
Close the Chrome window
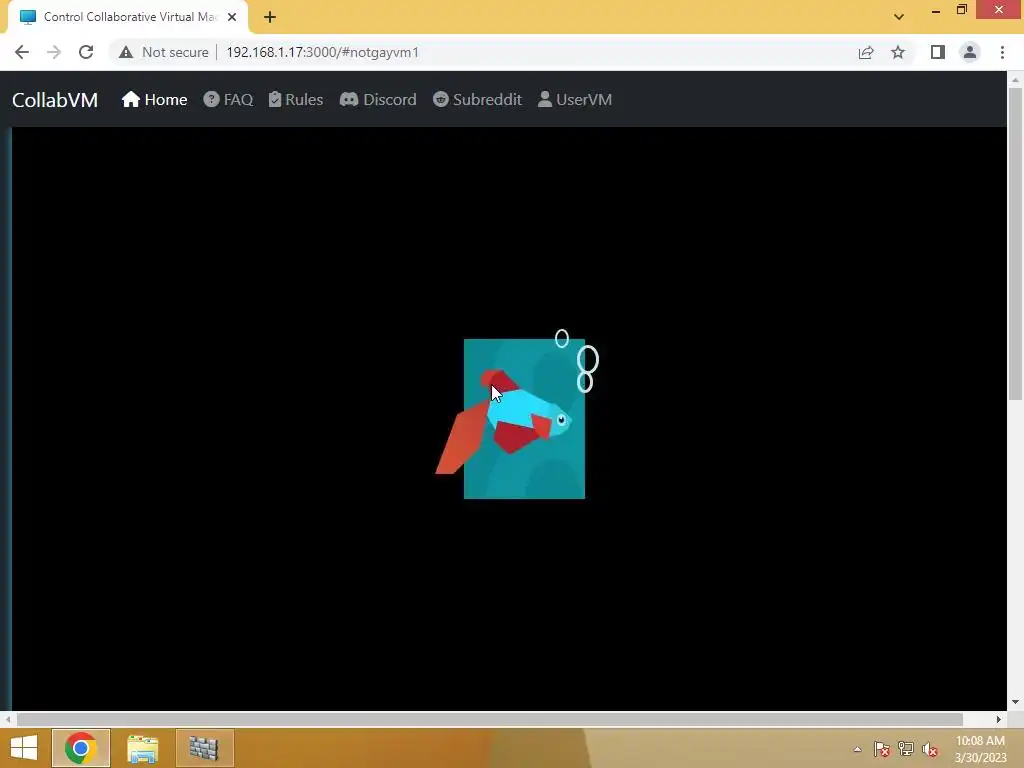tap(999, 10)
